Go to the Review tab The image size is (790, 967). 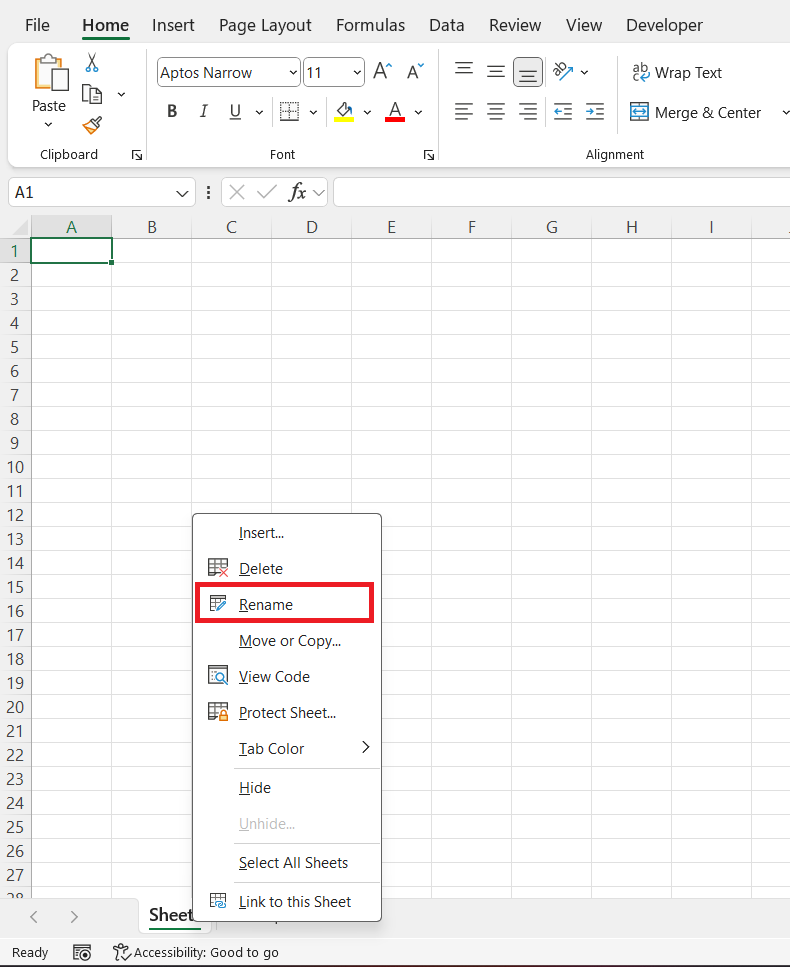(x=515, y=25)
